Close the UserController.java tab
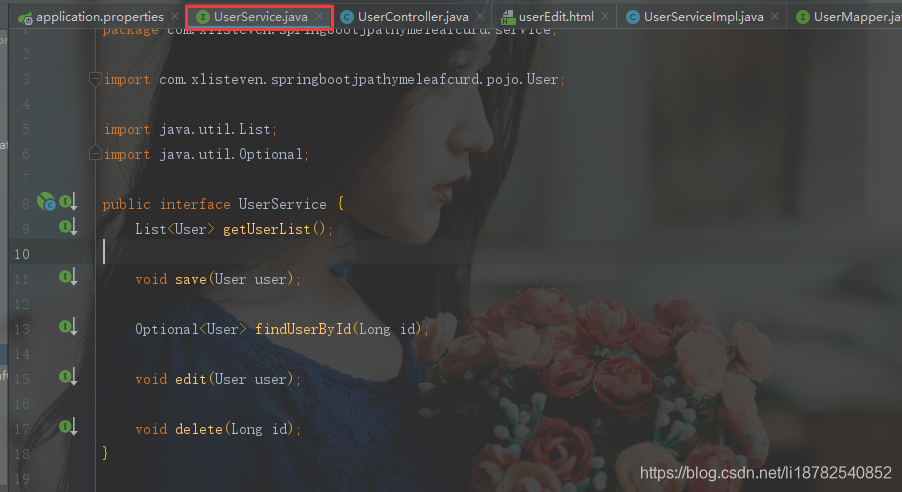The width and height of the screenshot is (902, 492). tap(480, 17)
